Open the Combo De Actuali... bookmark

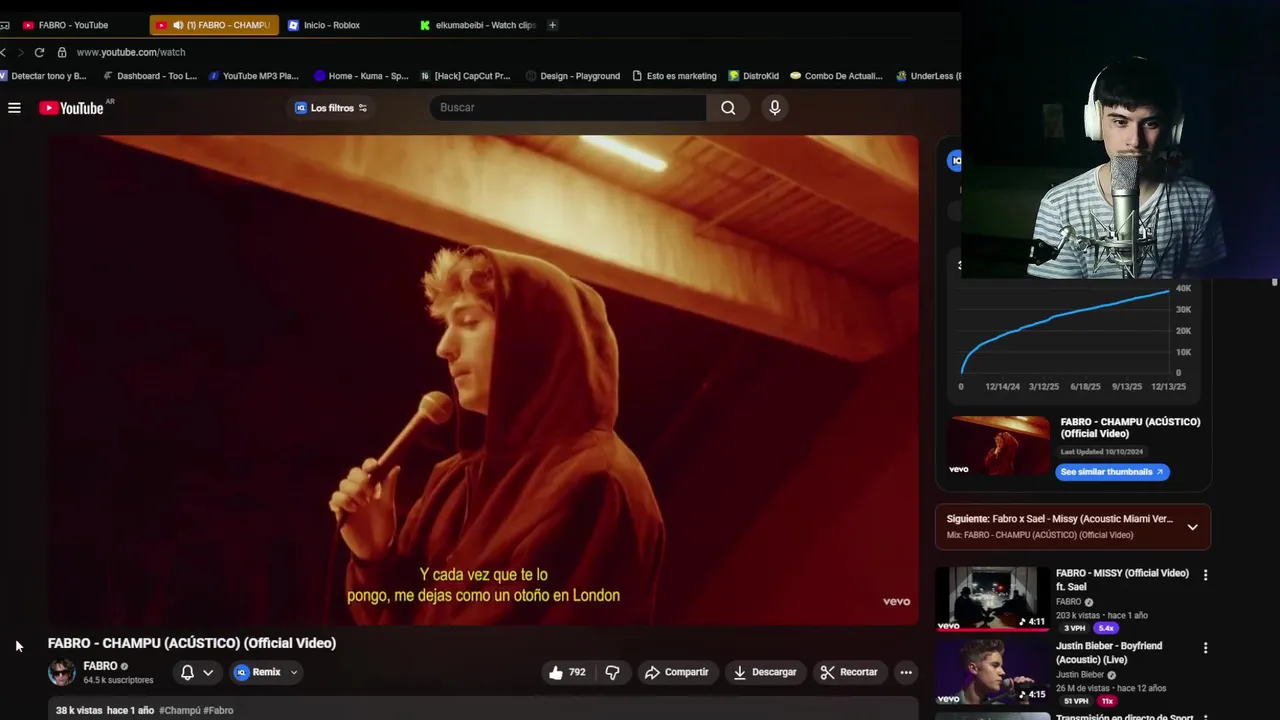tap(836, 76)
